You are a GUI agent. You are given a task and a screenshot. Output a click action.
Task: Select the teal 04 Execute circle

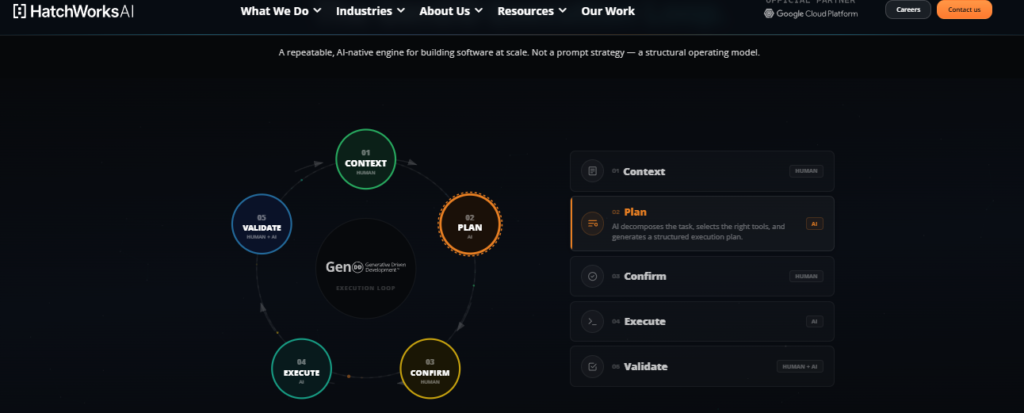pos(301,369)
